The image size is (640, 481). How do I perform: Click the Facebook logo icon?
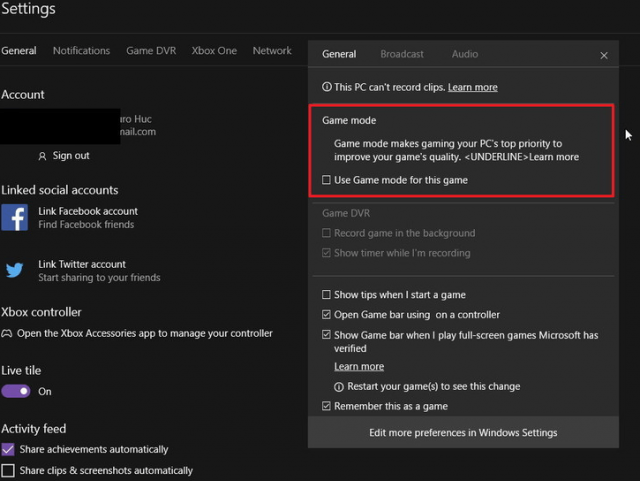click(14, 217)
